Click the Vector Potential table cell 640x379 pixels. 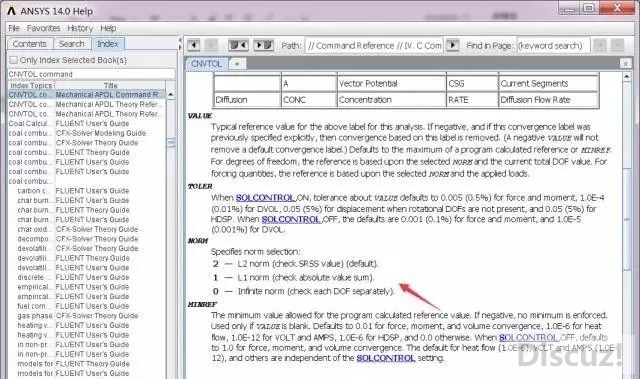click(391, 83)
